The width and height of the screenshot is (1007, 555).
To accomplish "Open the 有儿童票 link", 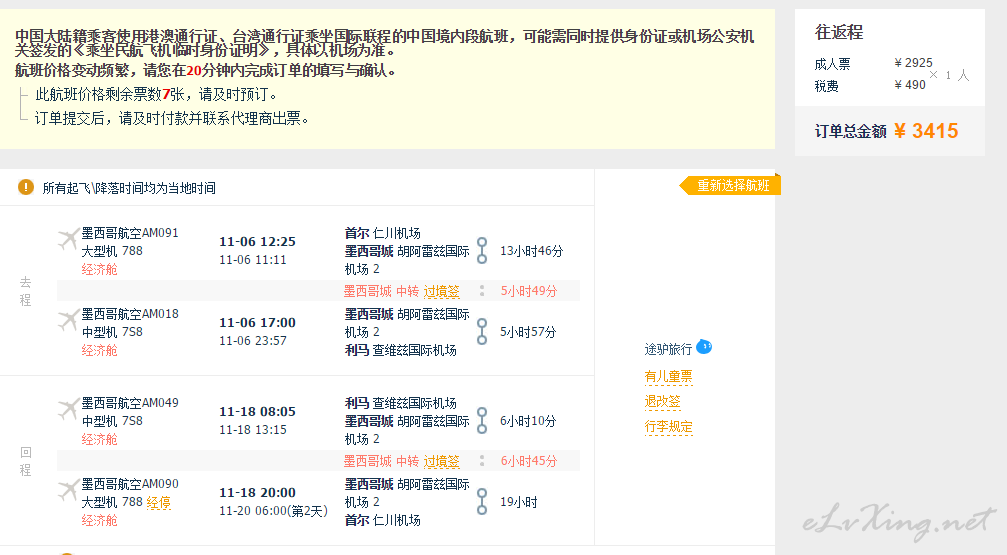I will (669, 376).
